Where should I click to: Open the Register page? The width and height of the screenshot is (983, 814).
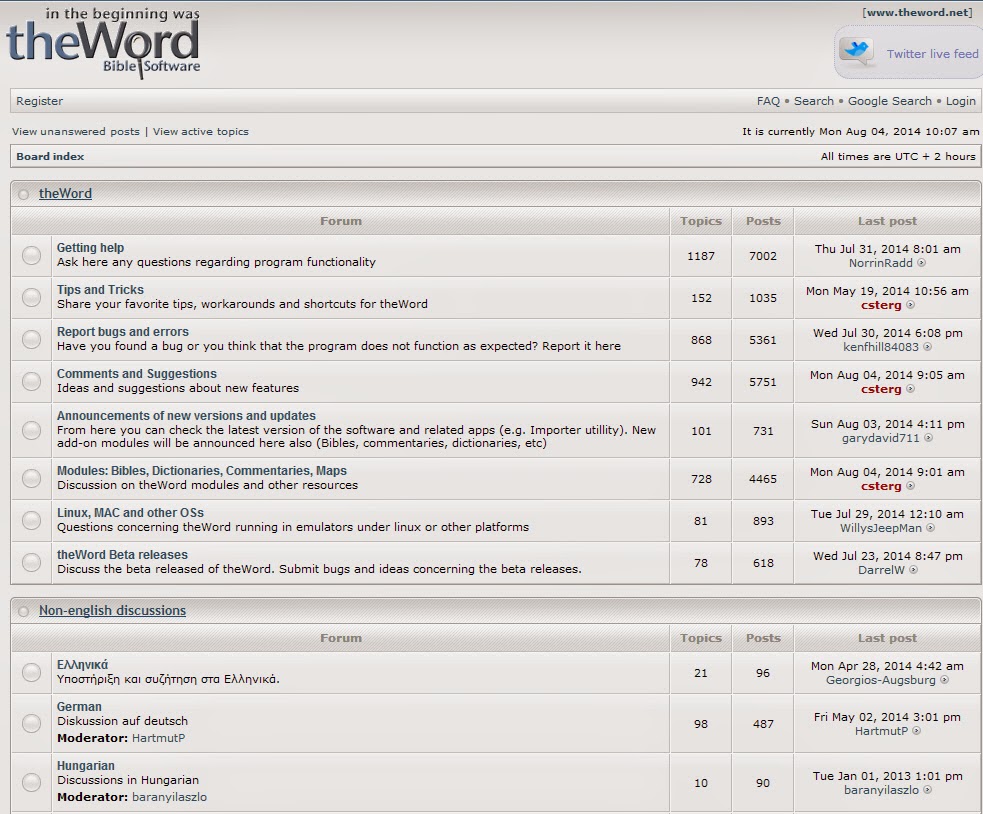pos(39,101)
